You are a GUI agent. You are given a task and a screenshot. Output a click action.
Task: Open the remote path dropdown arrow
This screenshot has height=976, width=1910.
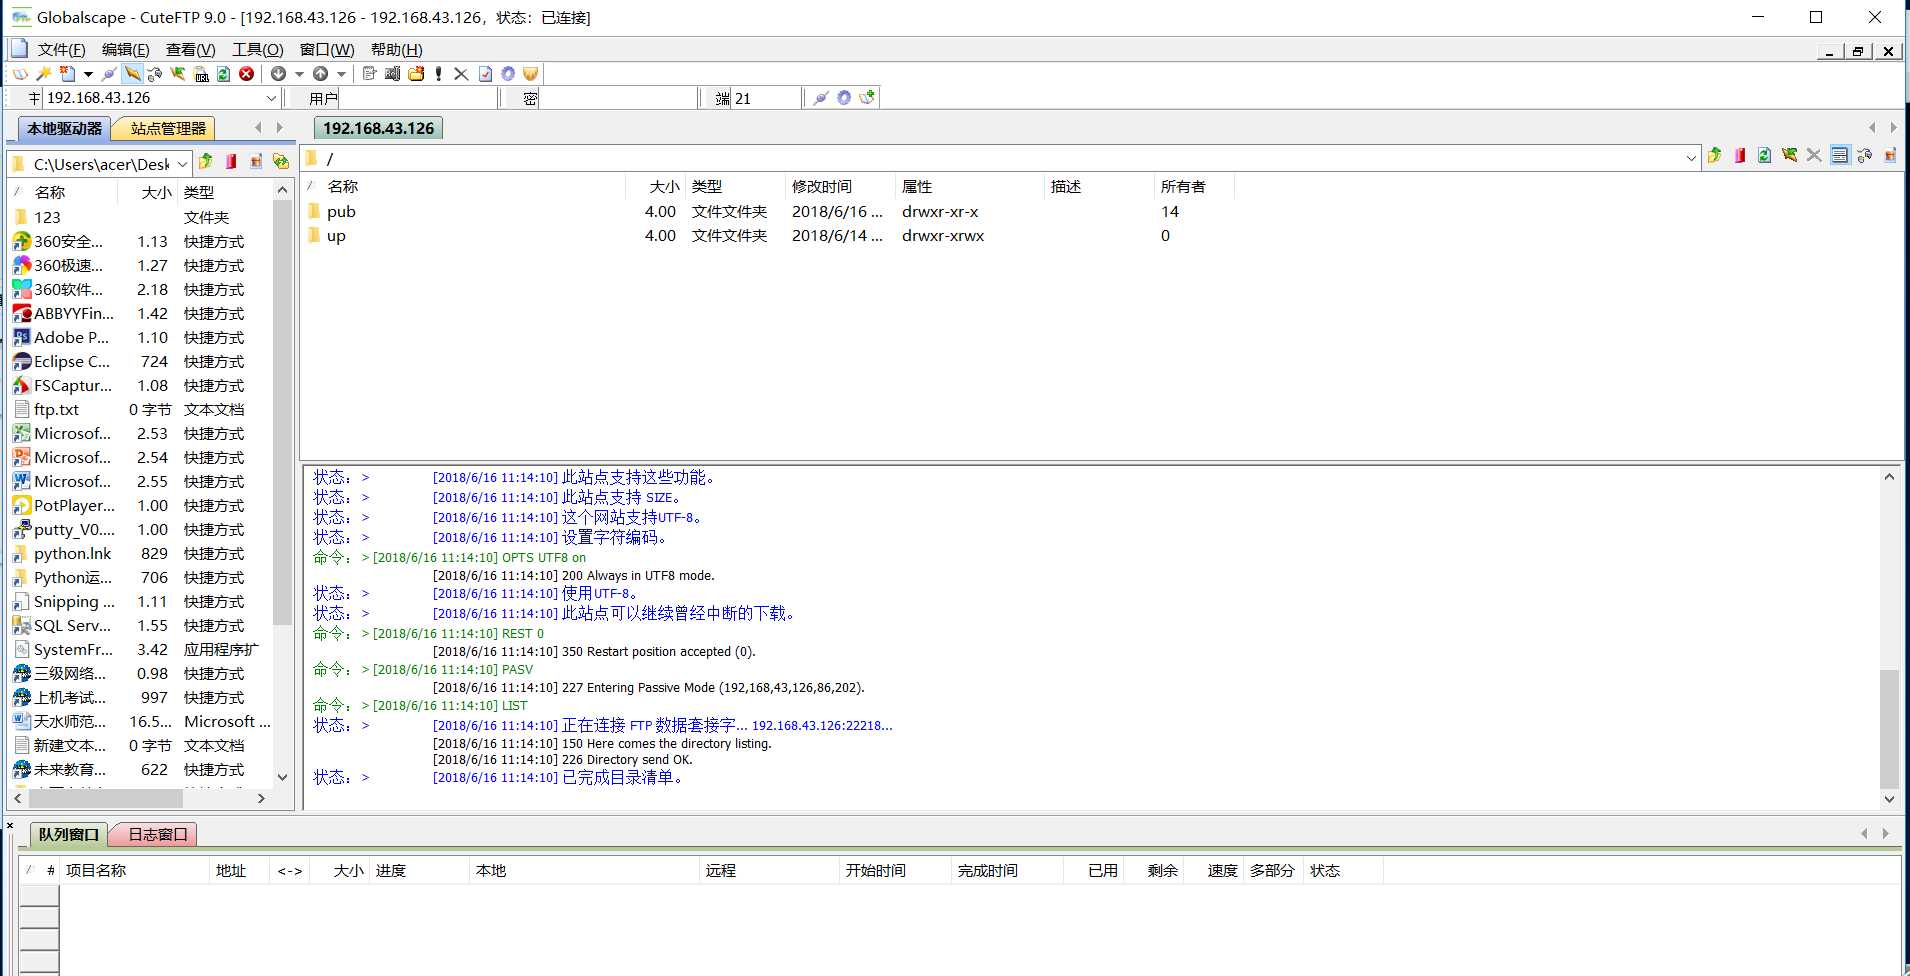click(x=1691, y=158)
